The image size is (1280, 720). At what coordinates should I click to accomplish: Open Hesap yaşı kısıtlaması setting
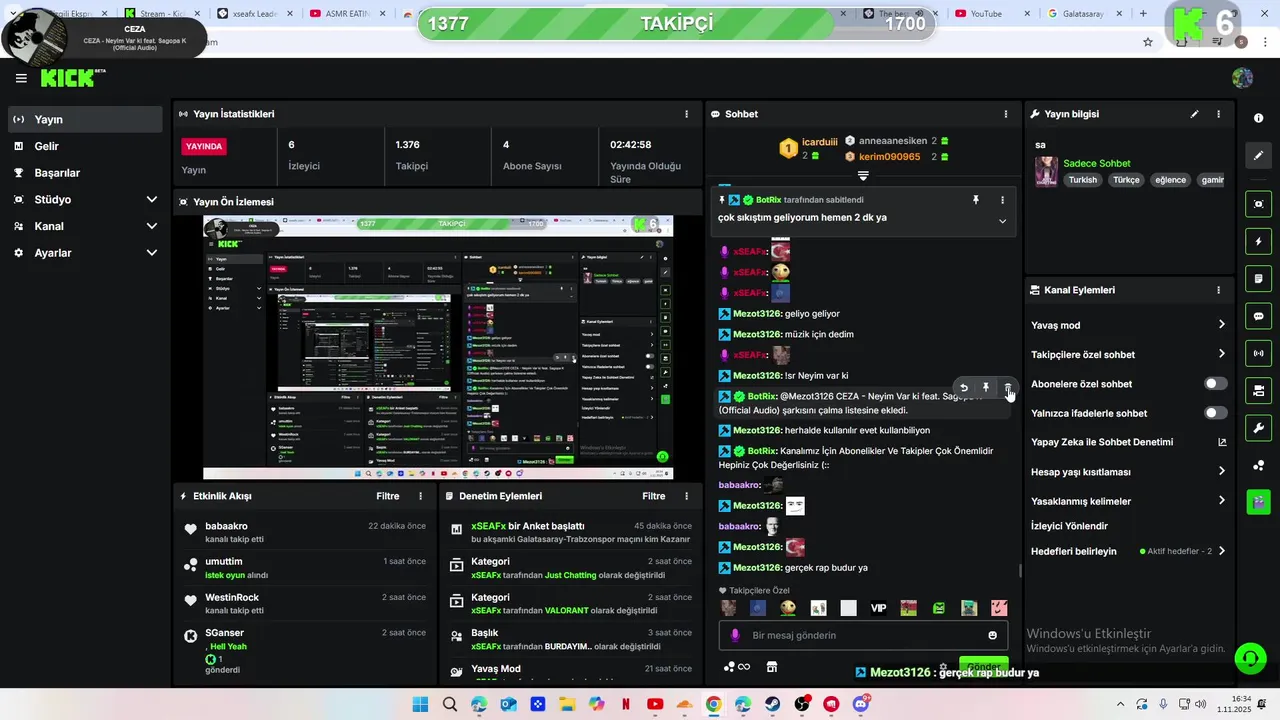pos(1128,472)
